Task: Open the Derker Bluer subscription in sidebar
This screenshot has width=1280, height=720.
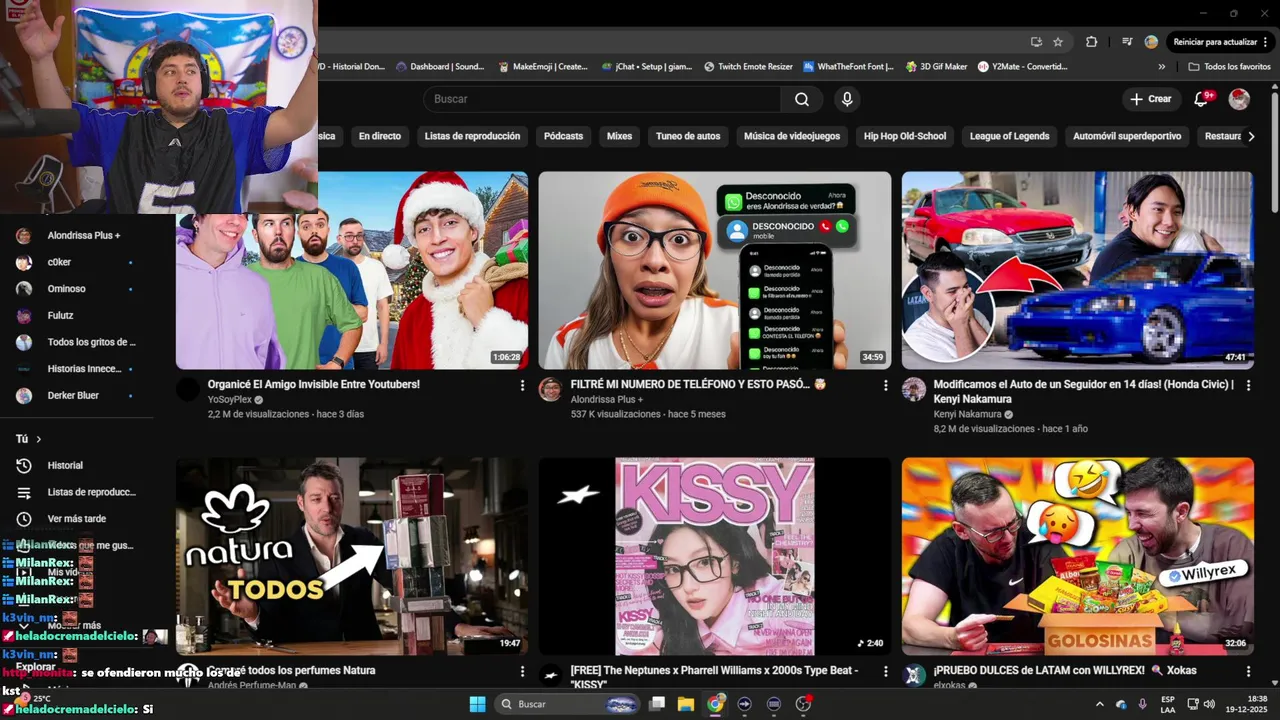Action: [x=76, y=396]
